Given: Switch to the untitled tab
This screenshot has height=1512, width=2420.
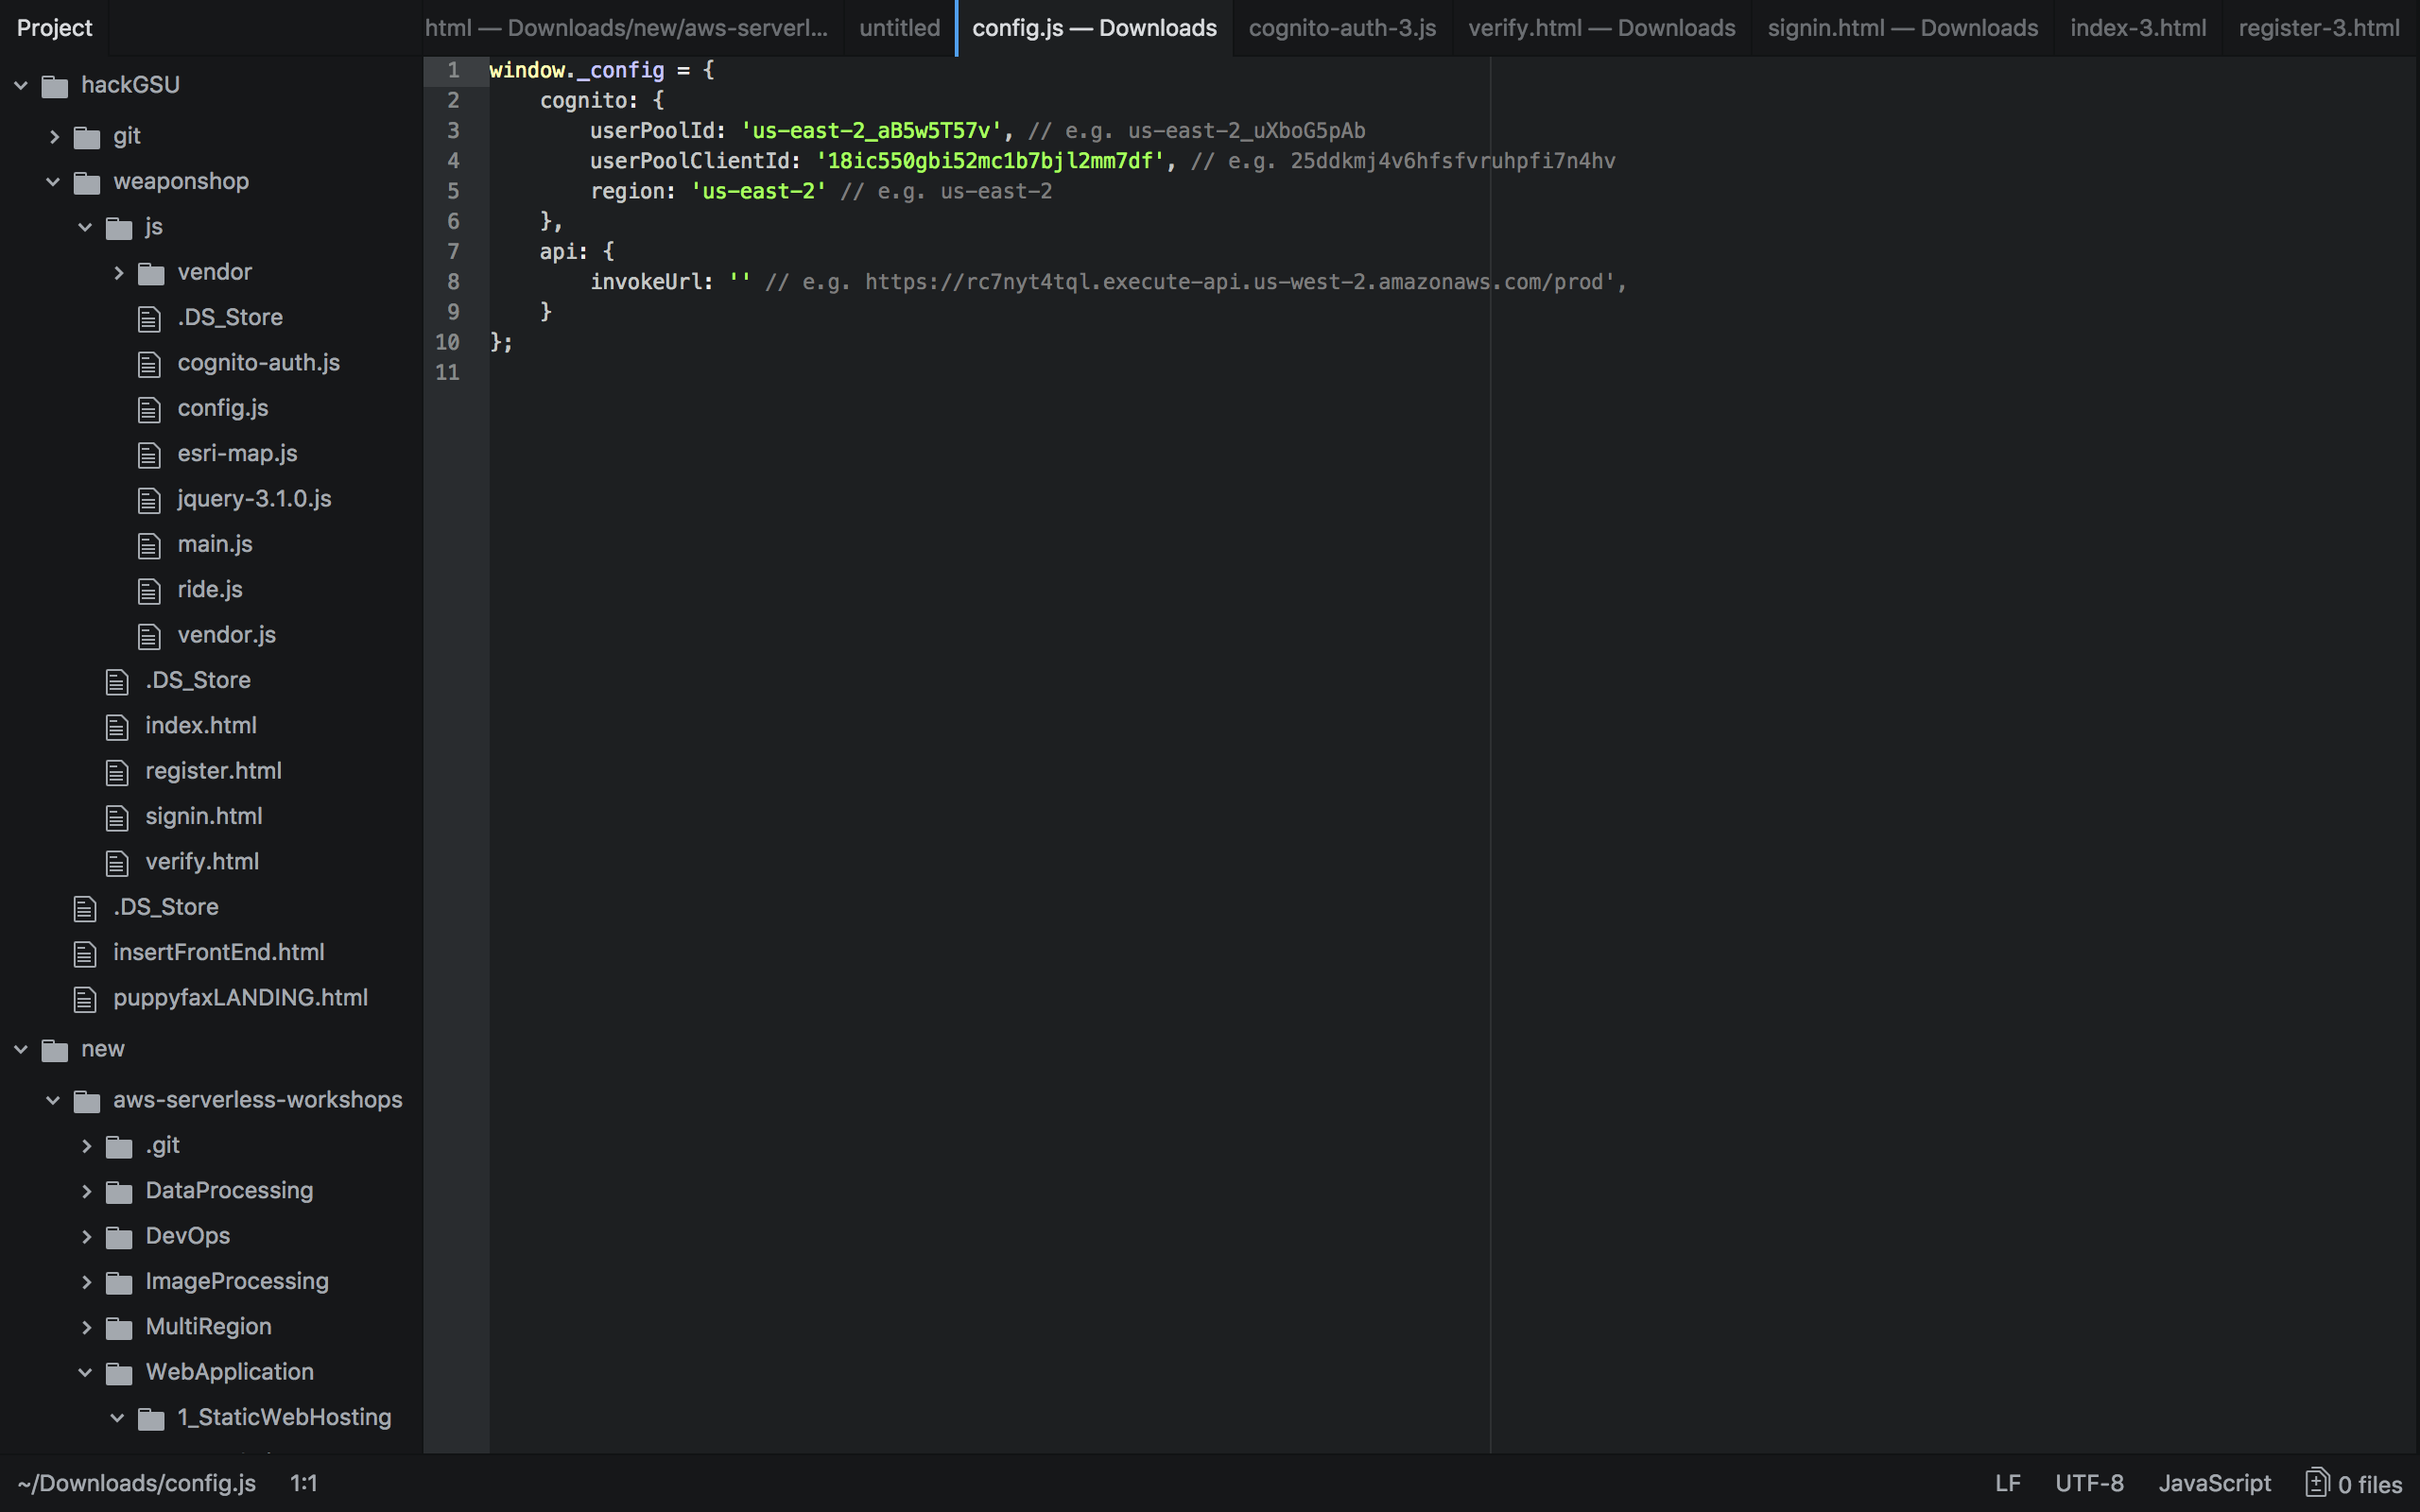Looking at the screenshot, I should tap(899, 28).
